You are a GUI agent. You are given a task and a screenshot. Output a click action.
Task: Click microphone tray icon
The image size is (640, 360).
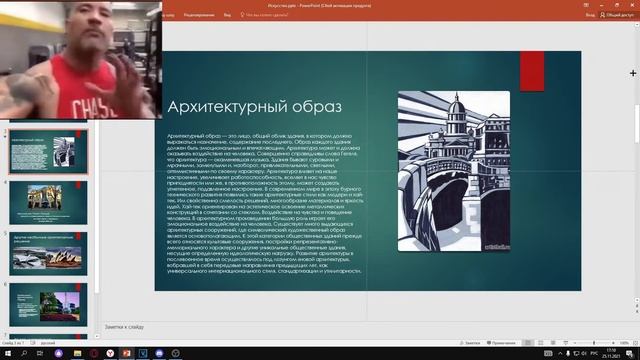(x=568, y=353)
